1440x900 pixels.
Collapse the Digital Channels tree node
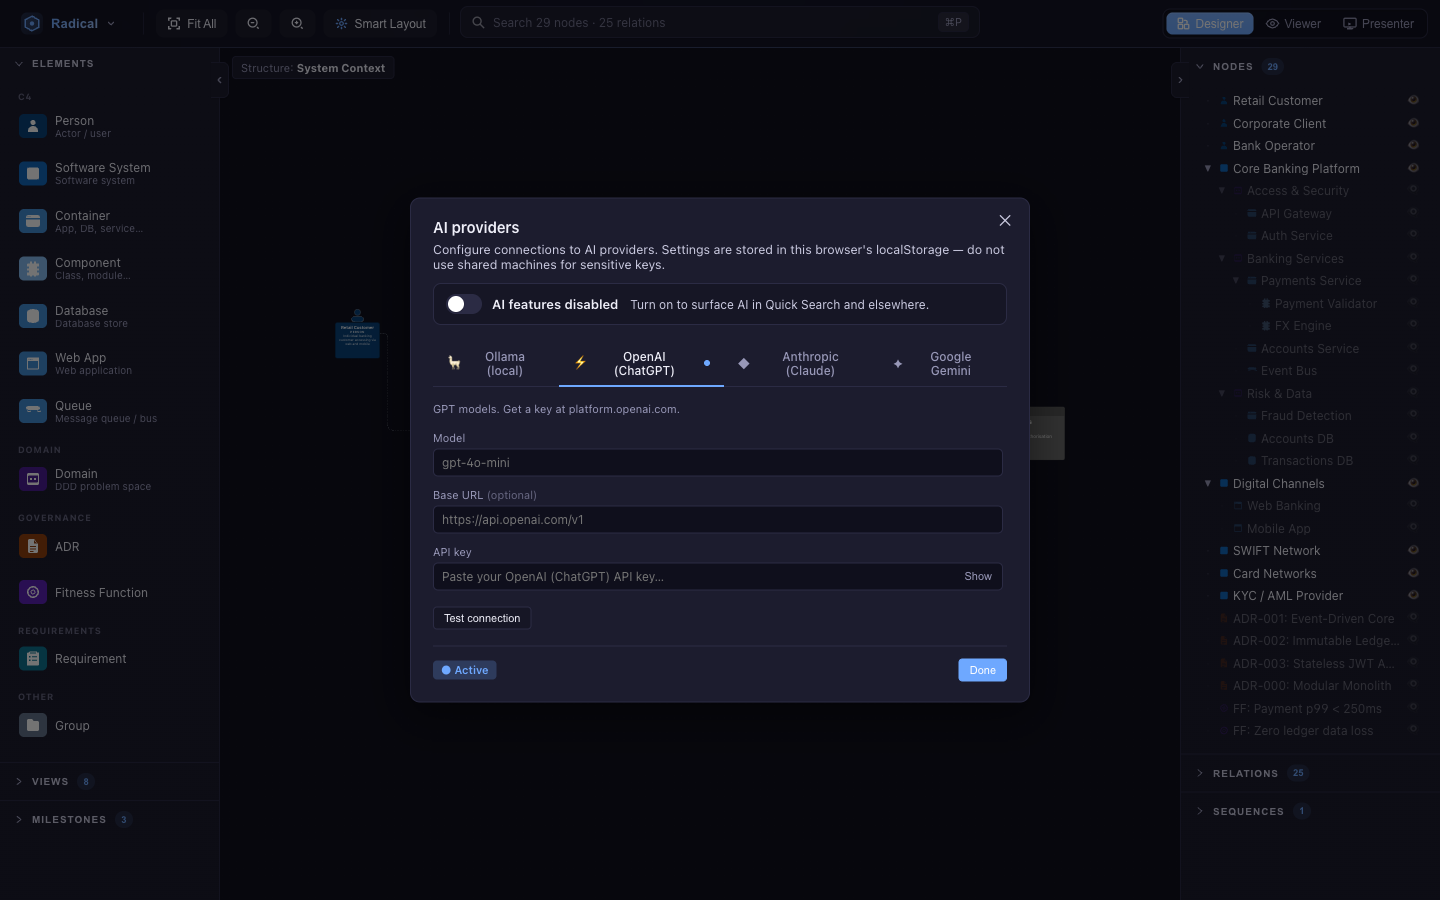tap(1208, 483)
